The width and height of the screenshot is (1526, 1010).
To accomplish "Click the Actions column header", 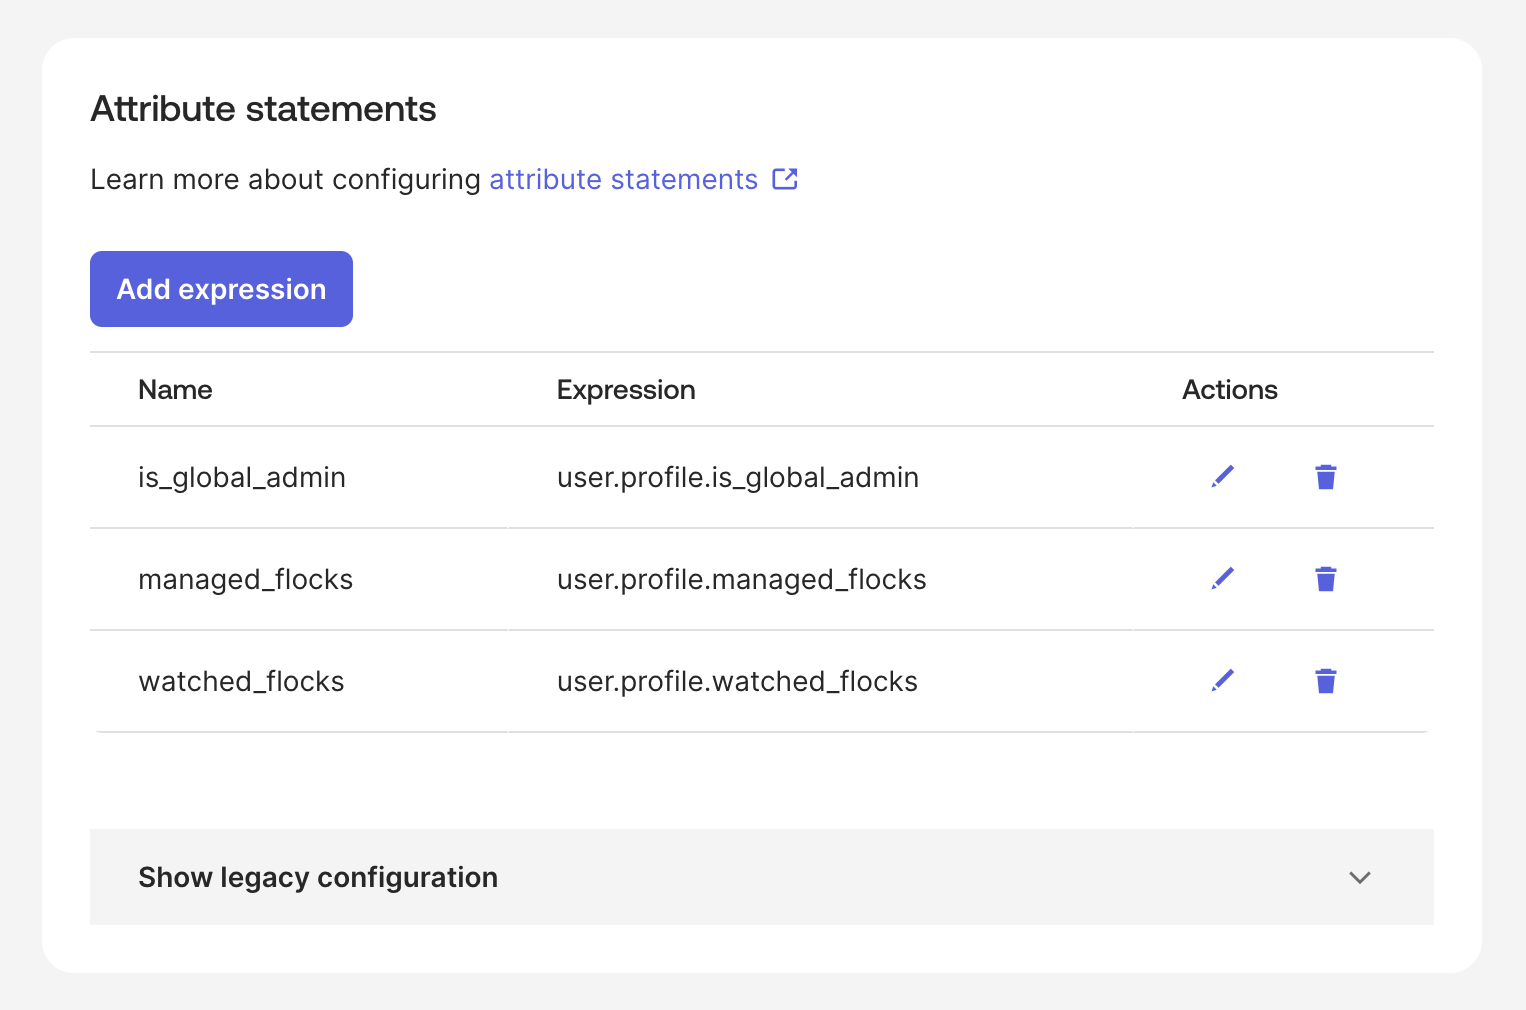I will (x=1229, y=390).
